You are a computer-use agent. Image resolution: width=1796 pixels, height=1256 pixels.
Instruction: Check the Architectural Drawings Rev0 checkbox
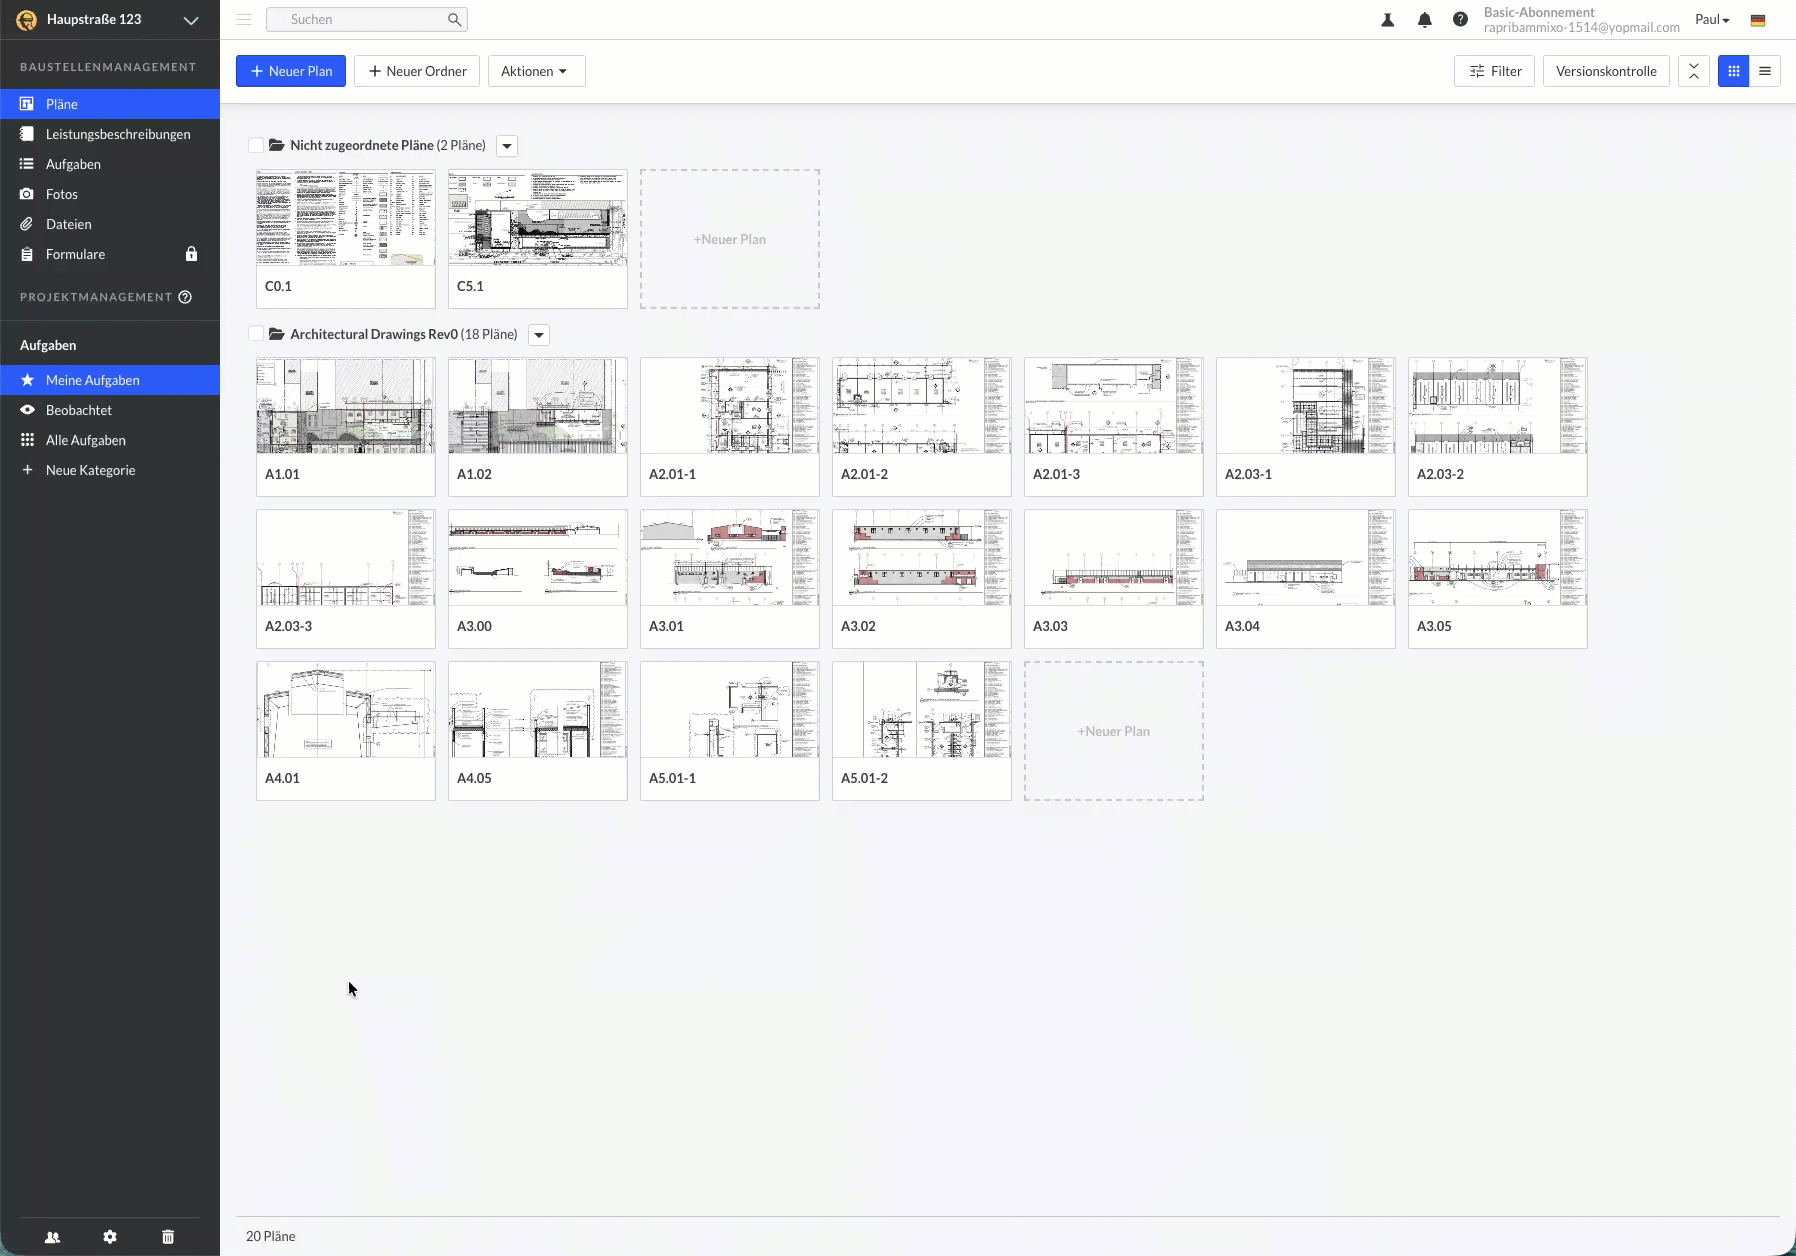(x=256, y=335)
